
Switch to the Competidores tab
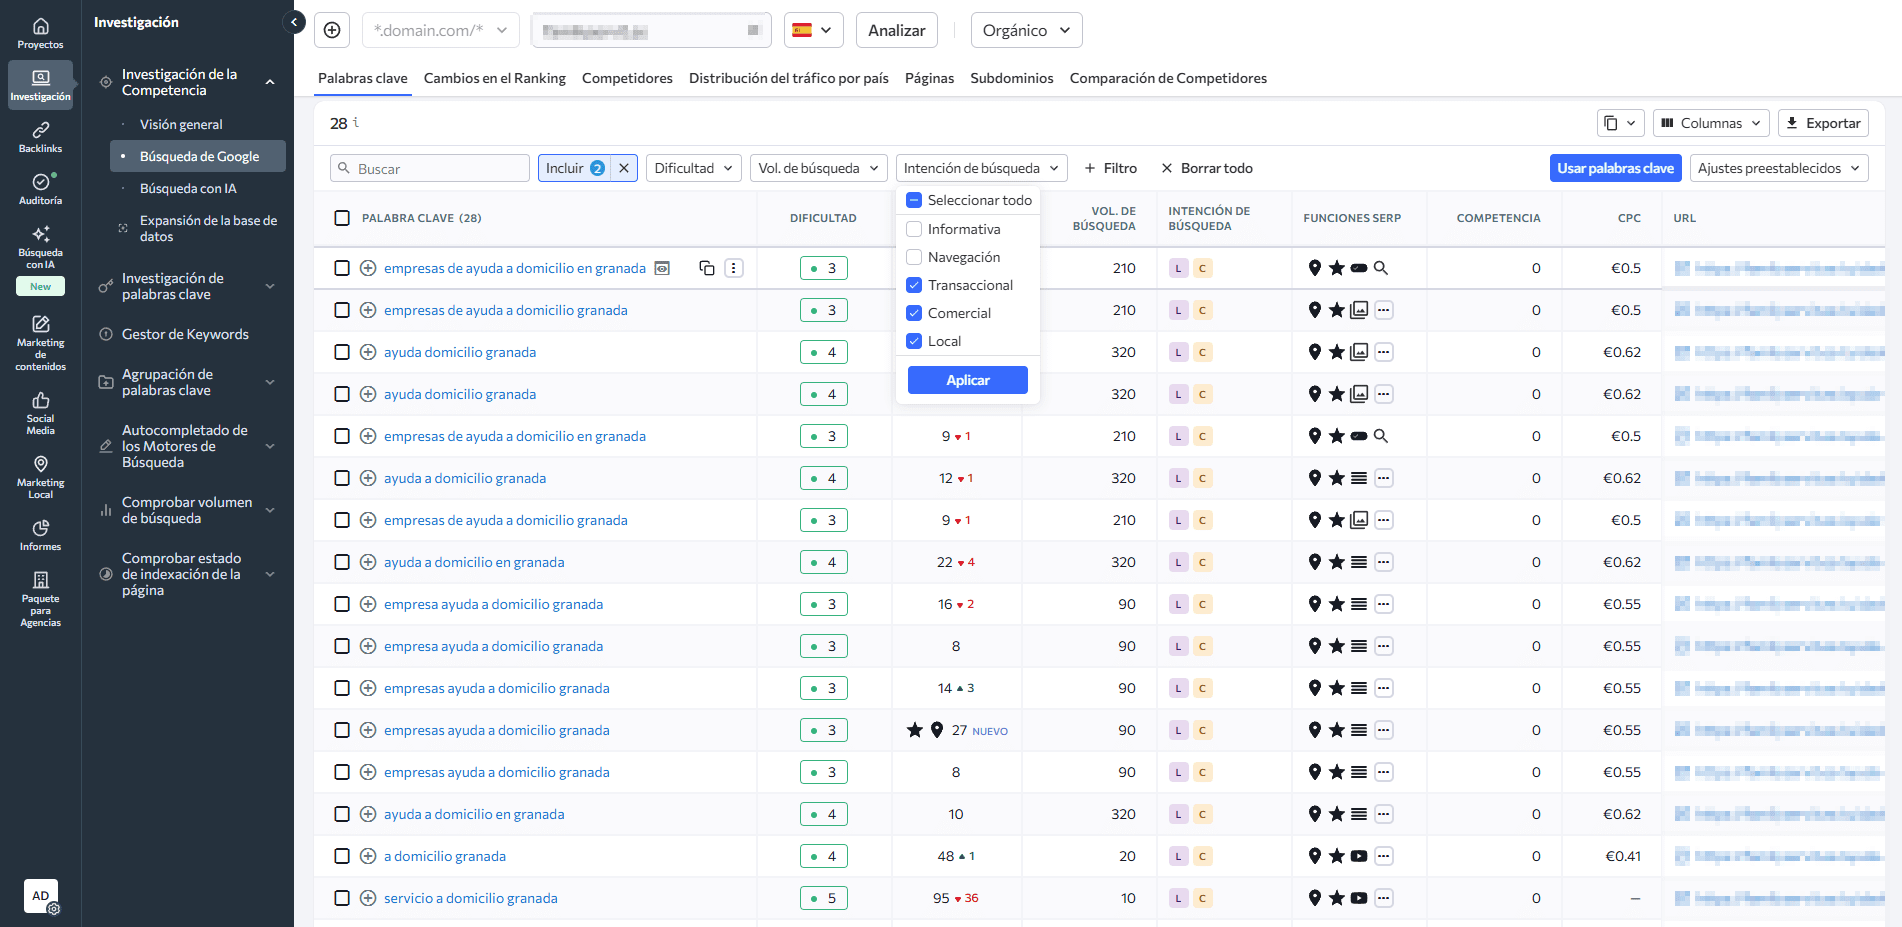coord(627,78)
